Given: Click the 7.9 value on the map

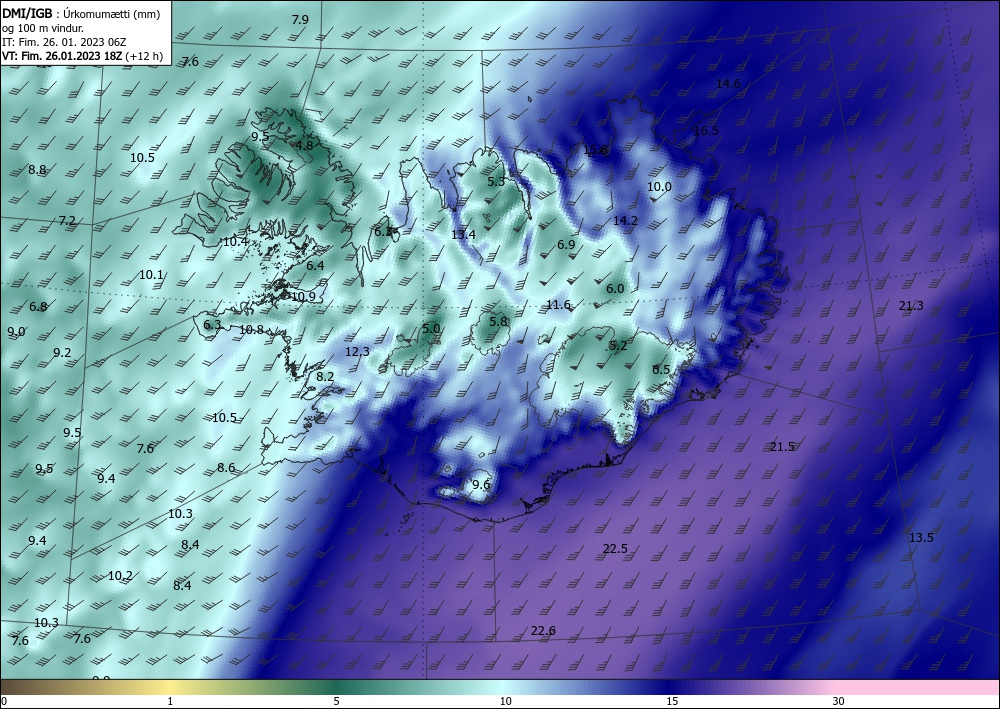Looking at the screenshot, I should pos(300,20).
